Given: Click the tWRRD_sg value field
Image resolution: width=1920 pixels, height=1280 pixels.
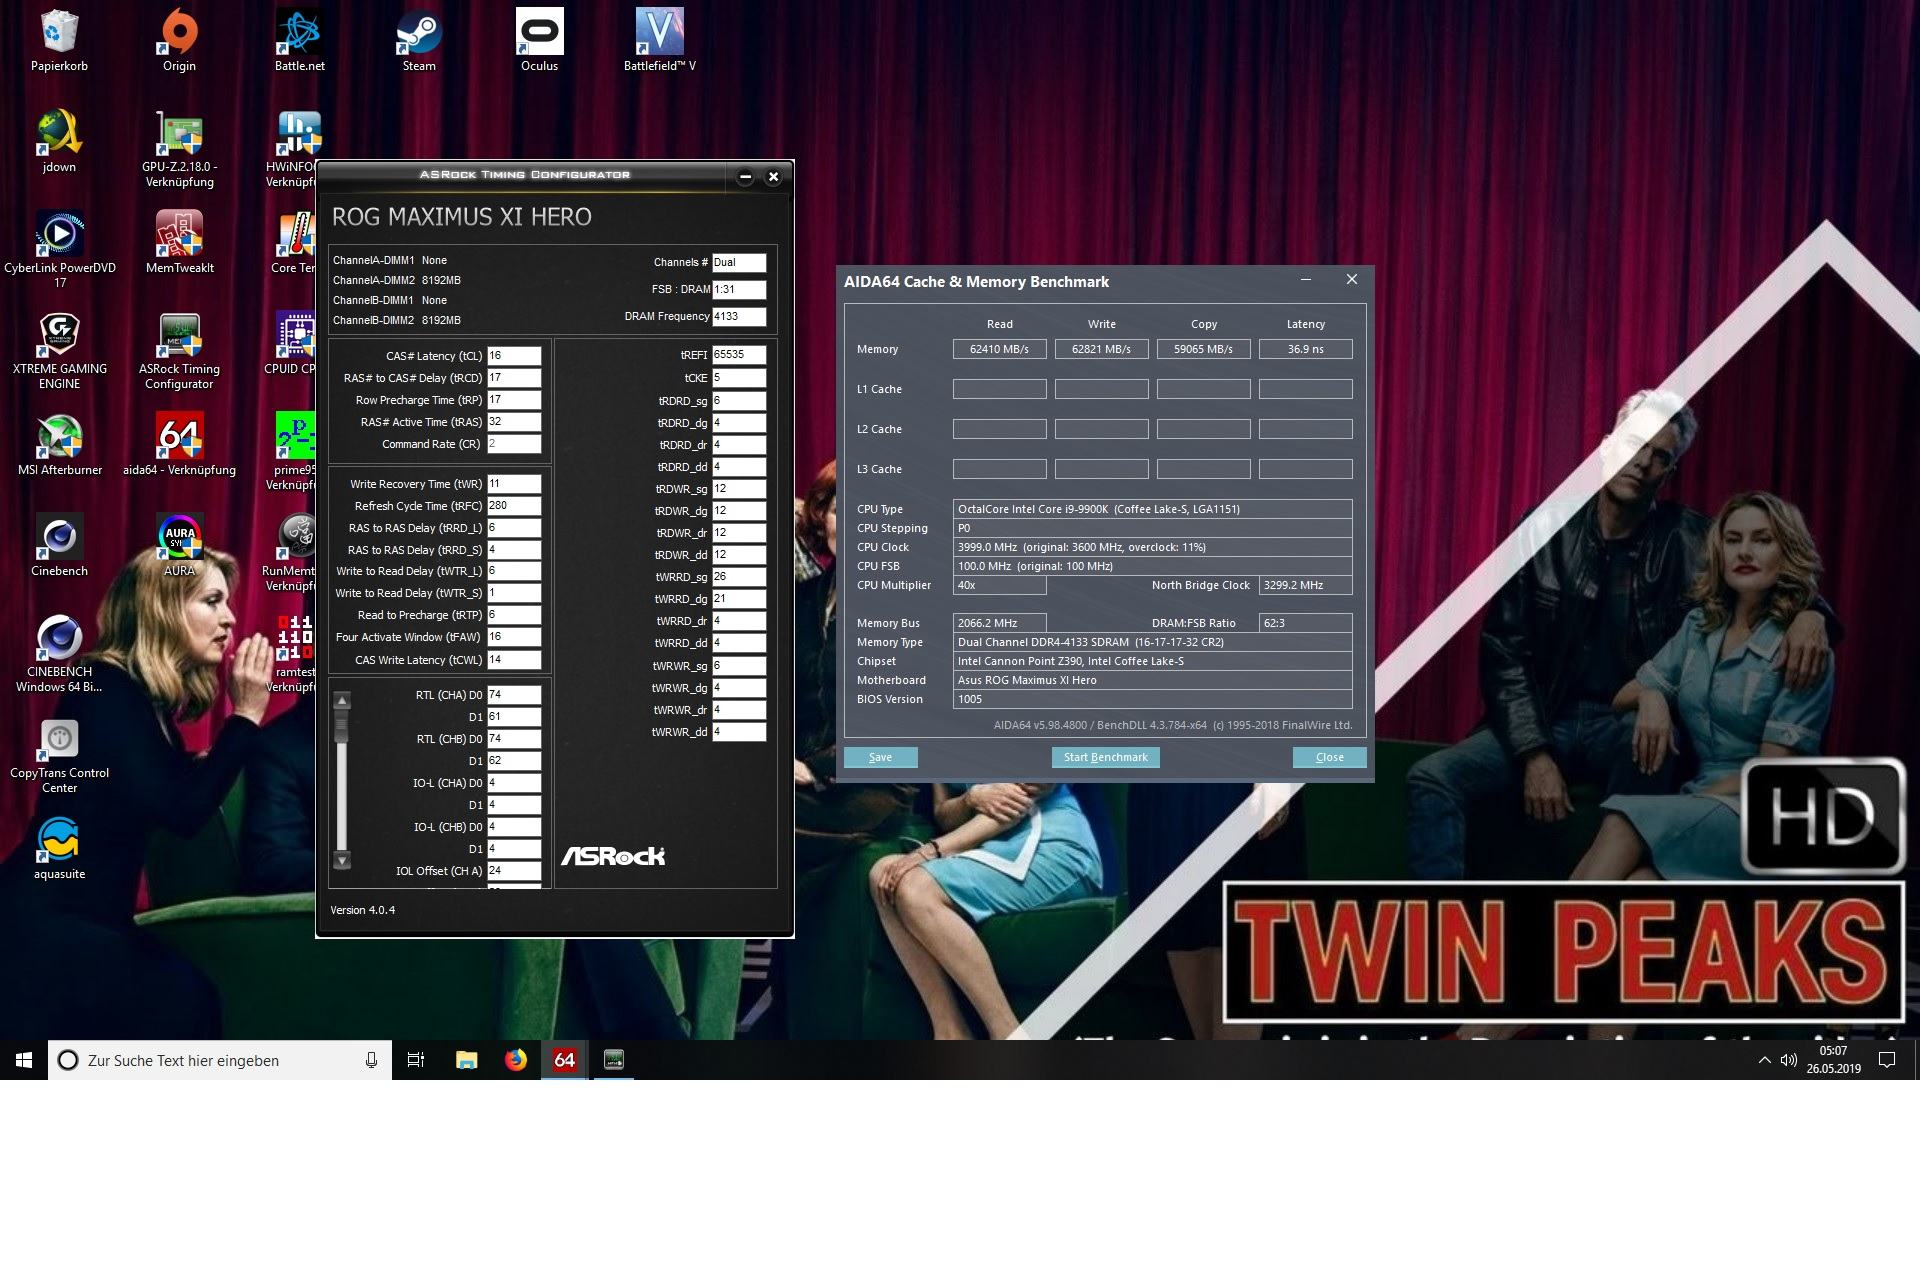Looking at the screenshot, I should click(x=739, y=577).
